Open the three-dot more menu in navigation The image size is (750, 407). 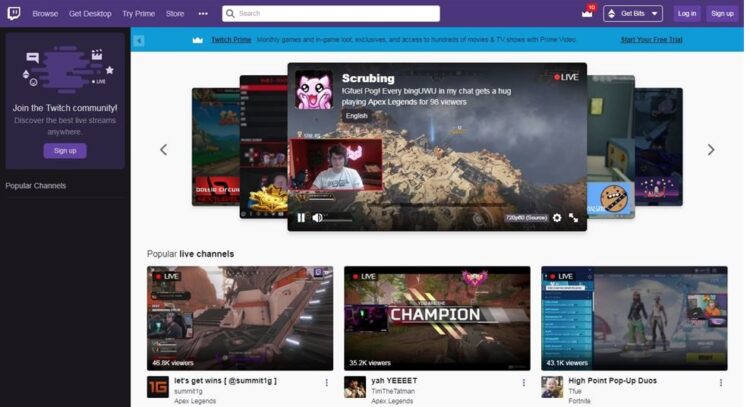click(203, 14)
